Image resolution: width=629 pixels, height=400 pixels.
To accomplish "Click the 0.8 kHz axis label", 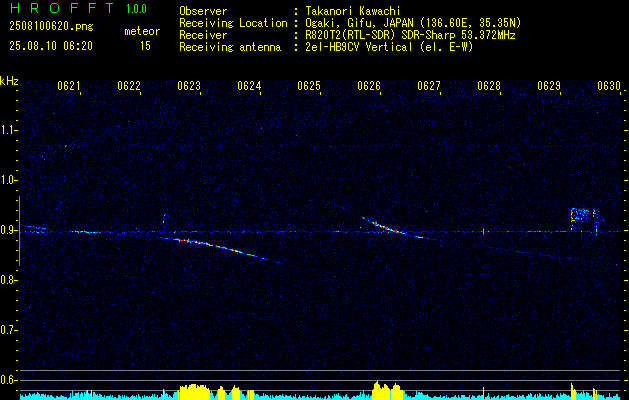I will point(7,280).
